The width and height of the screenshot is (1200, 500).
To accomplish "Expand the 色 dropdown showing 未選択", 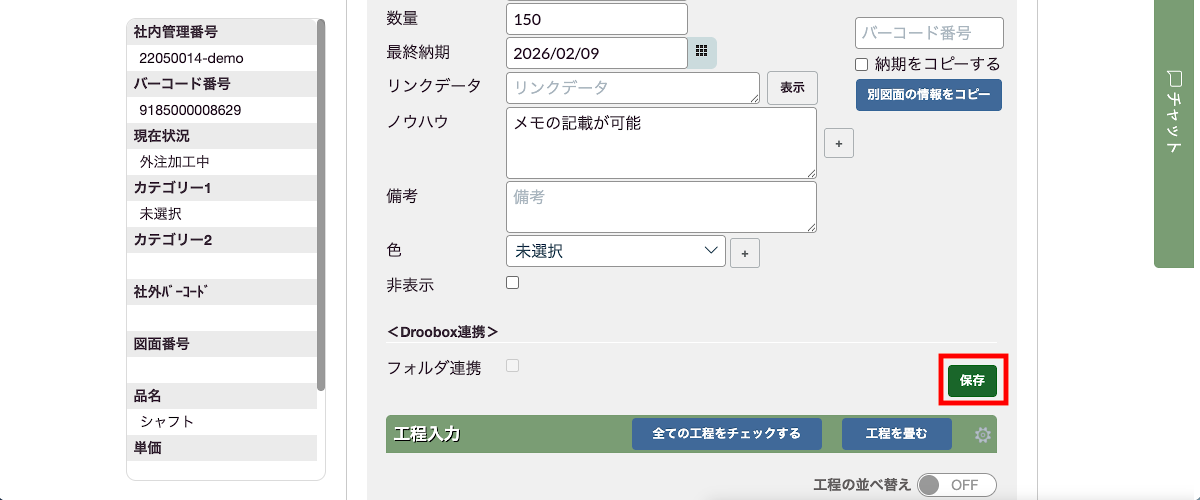I will click(616, 251).
